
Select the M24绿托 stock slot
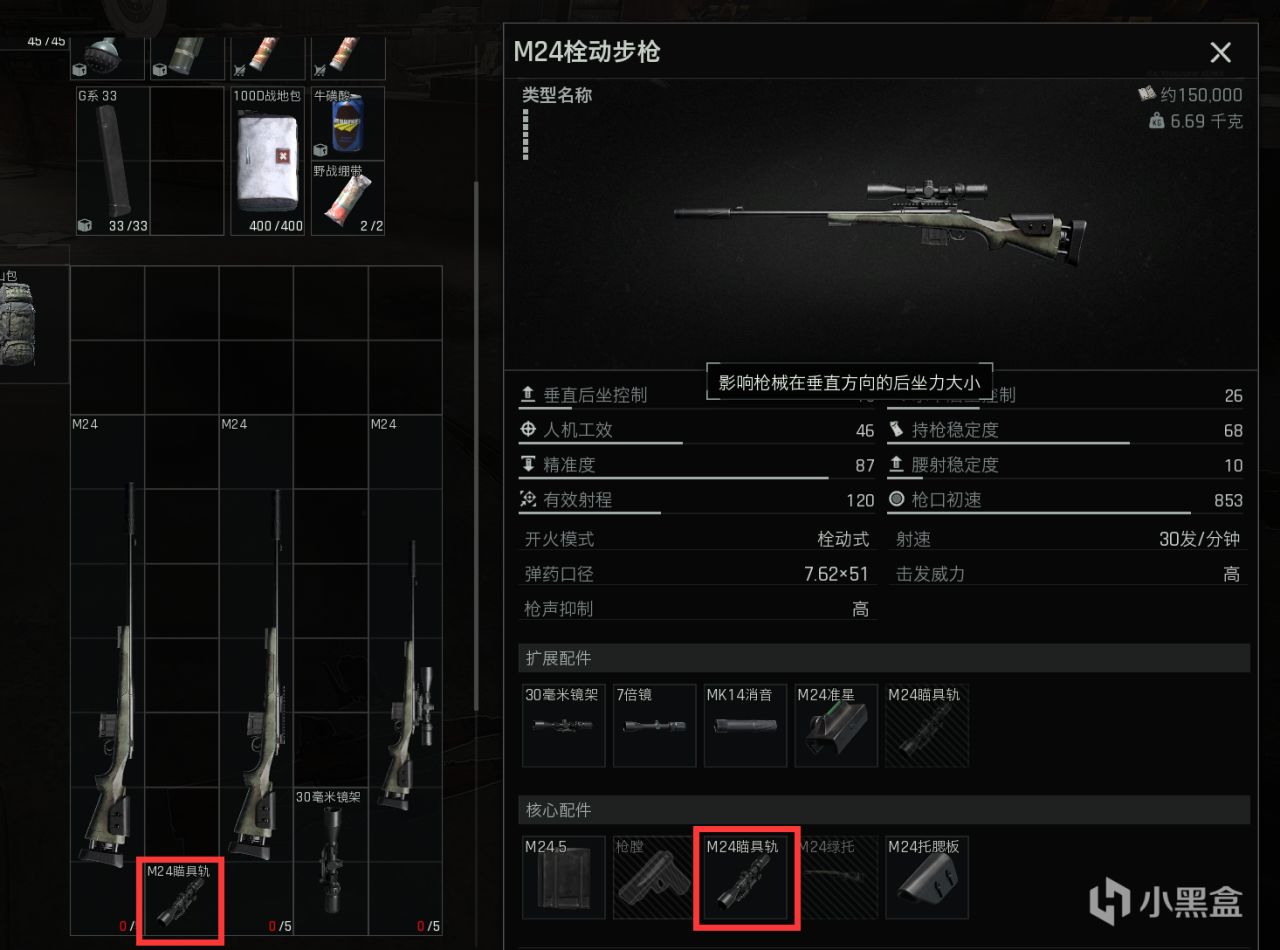pyautogui.click(x=836, y=877)
